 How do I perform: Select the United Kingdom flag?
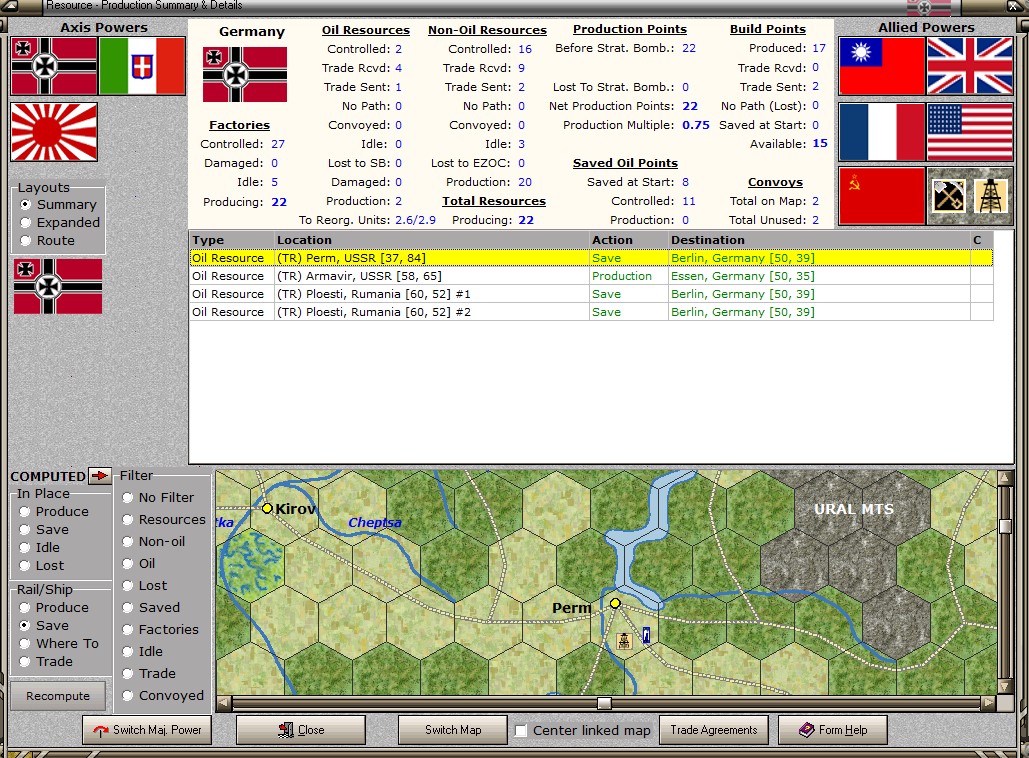coord(969,66)
